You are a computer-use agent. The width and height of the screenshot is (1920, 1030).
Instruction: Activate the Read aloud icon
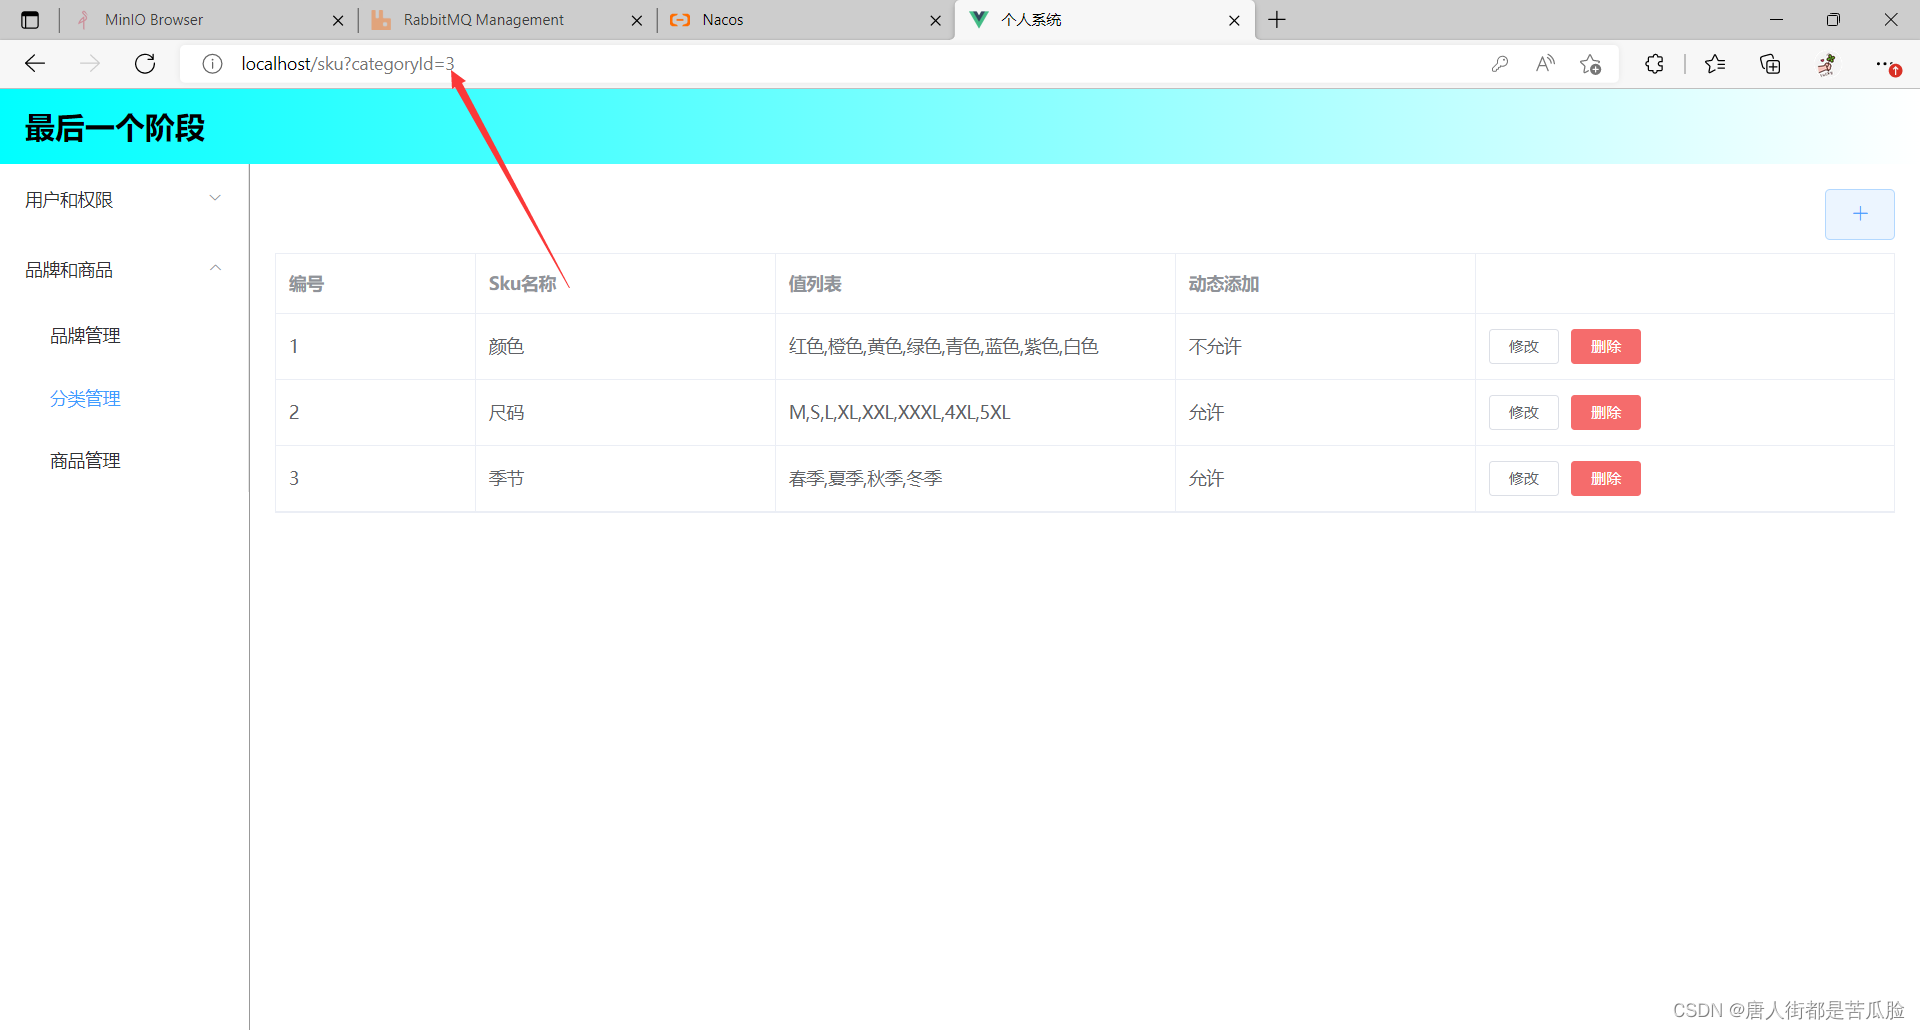pyautogui.click(x=1545, y=64)
